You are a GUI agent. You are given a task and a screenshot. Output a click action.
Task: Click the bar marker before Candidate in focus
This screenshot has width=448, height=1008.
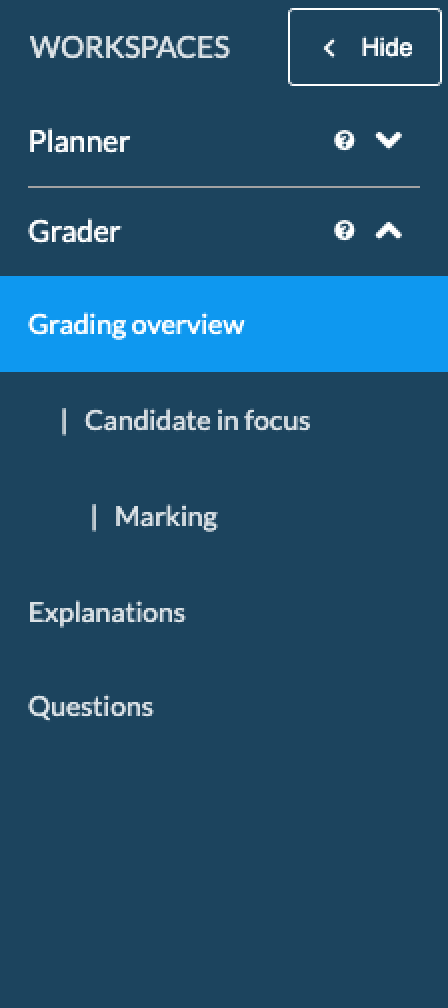click(x=64, y=421)
